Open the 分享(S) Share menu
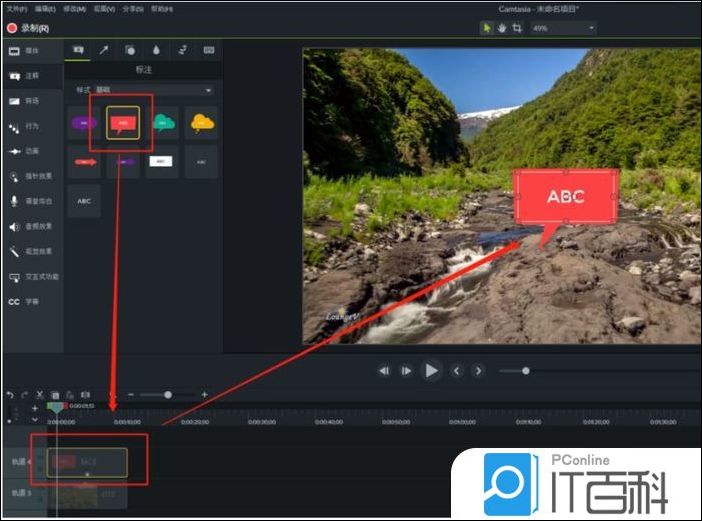This screenshot has width=702, height=521. (x=133, y=9)
